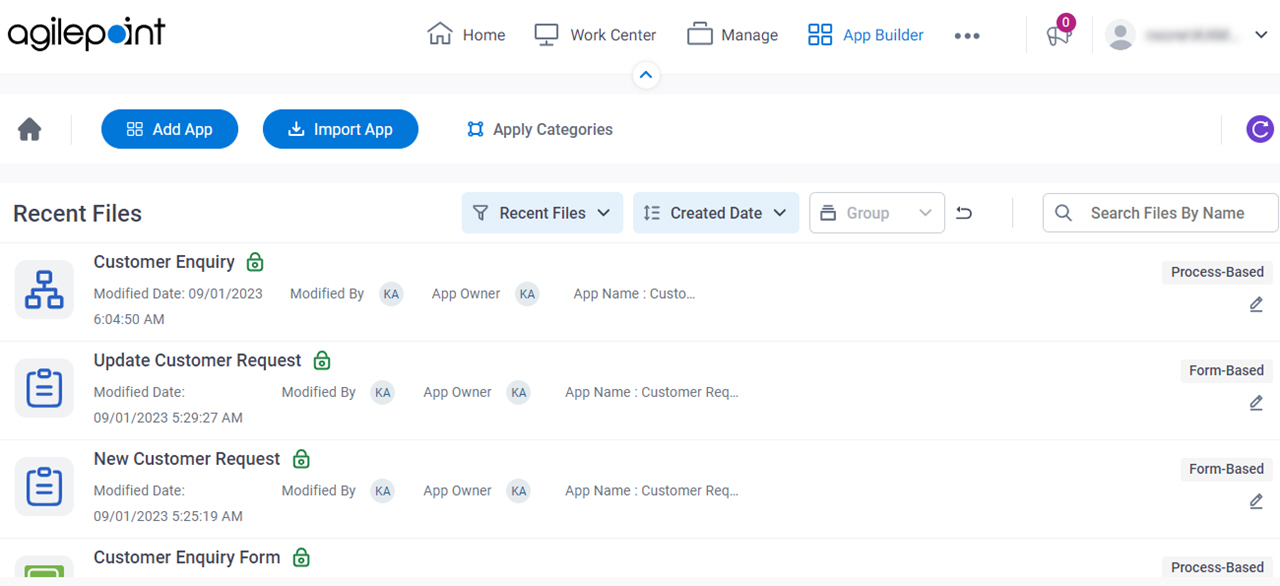Viewport: 1280px width, 586px height.
Task: Open the notifications megaphone icon
Action: point(1059,35)
